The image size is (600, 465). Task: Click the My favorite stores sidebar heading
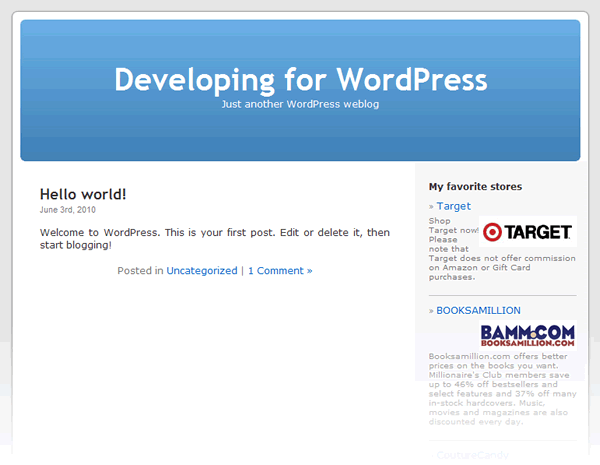pyautogui.click(x=475, y=186)
